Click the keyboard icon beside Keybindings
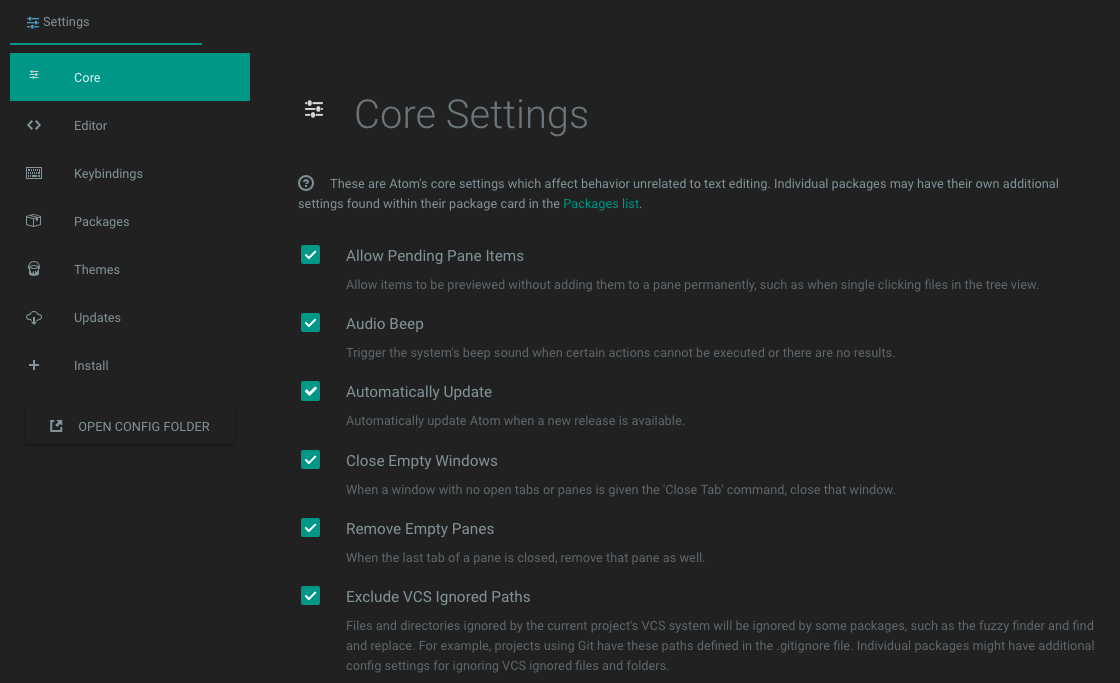1120x683 pixels. 34,173
